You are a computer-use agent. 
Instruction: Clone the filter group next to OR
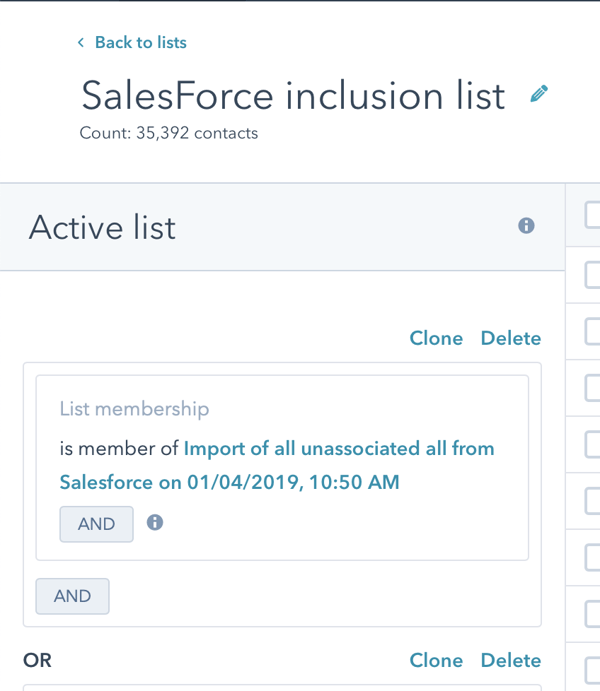click(436, 661)
